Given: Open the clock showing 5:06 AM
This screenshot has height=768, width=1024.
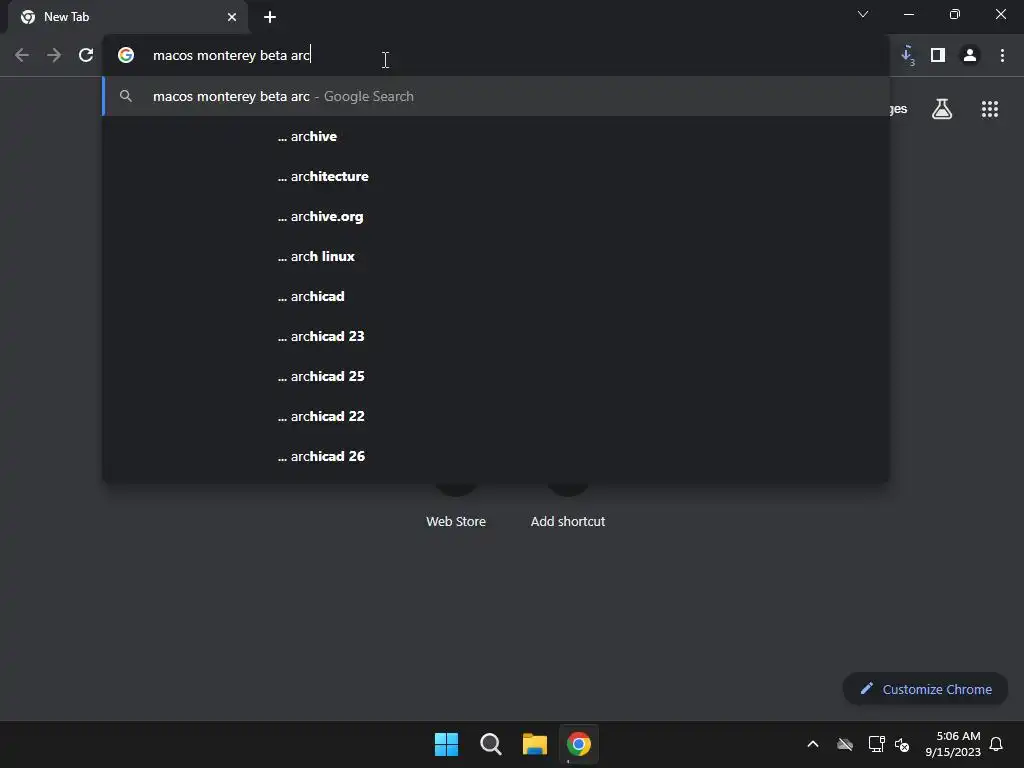Looking at the screenshot, I should 953,744.
